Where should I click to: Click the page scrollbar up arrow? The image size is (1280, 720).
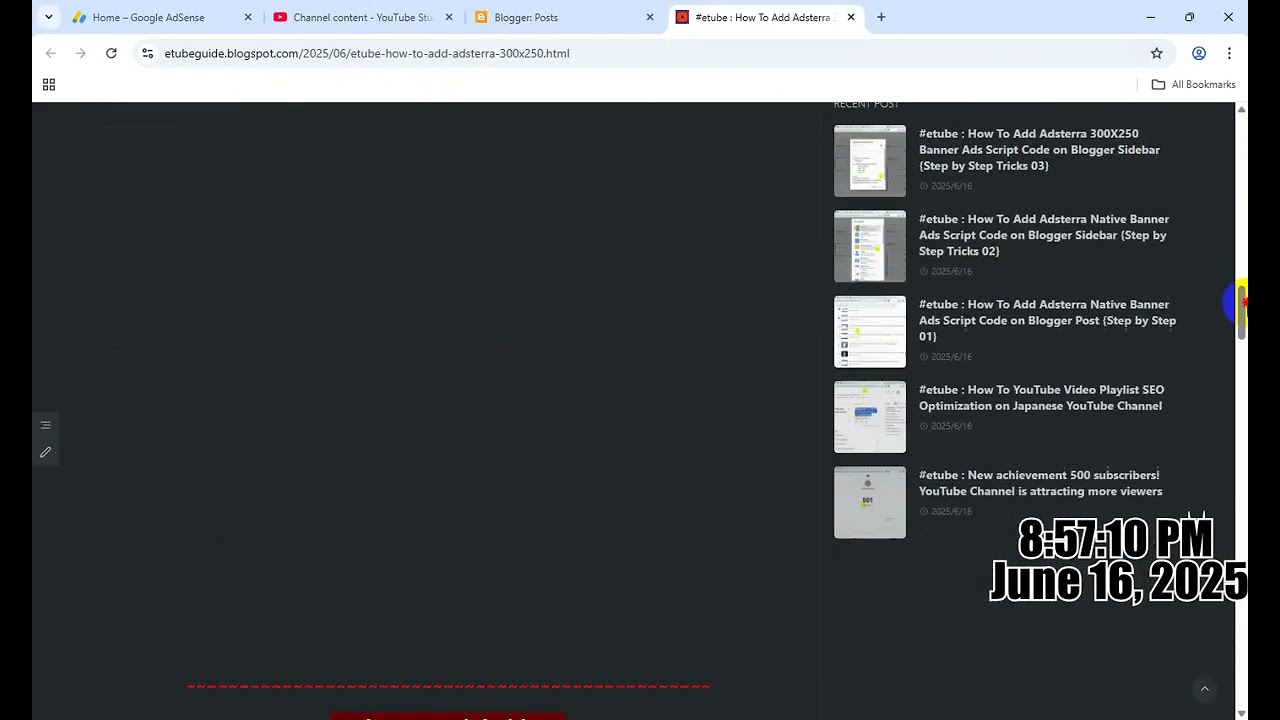pyautogui.click(x=1242, y=109)
